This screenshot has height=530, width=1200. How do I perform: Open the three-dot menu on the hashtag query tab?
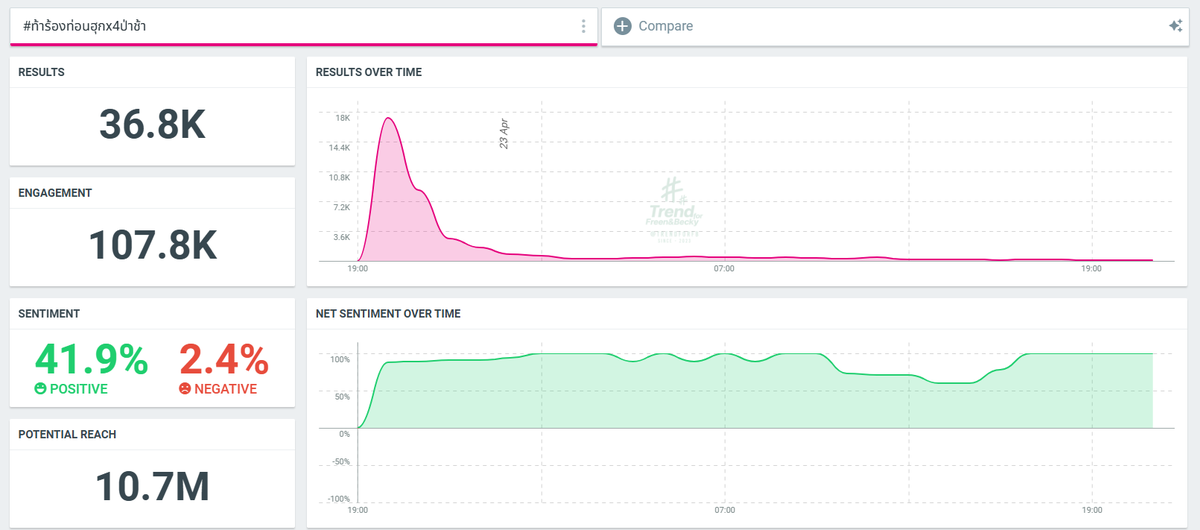584,26
